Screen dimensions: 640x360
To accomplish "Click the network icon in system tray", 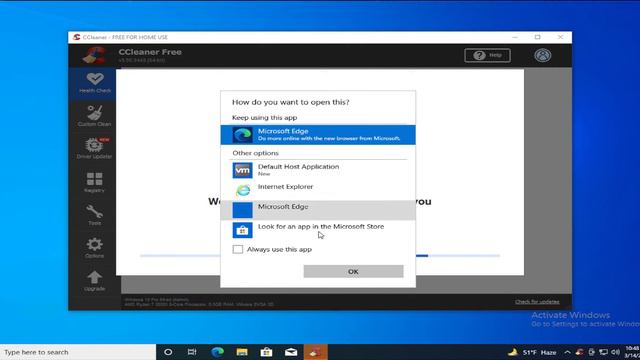I will (x=603, y=352).
